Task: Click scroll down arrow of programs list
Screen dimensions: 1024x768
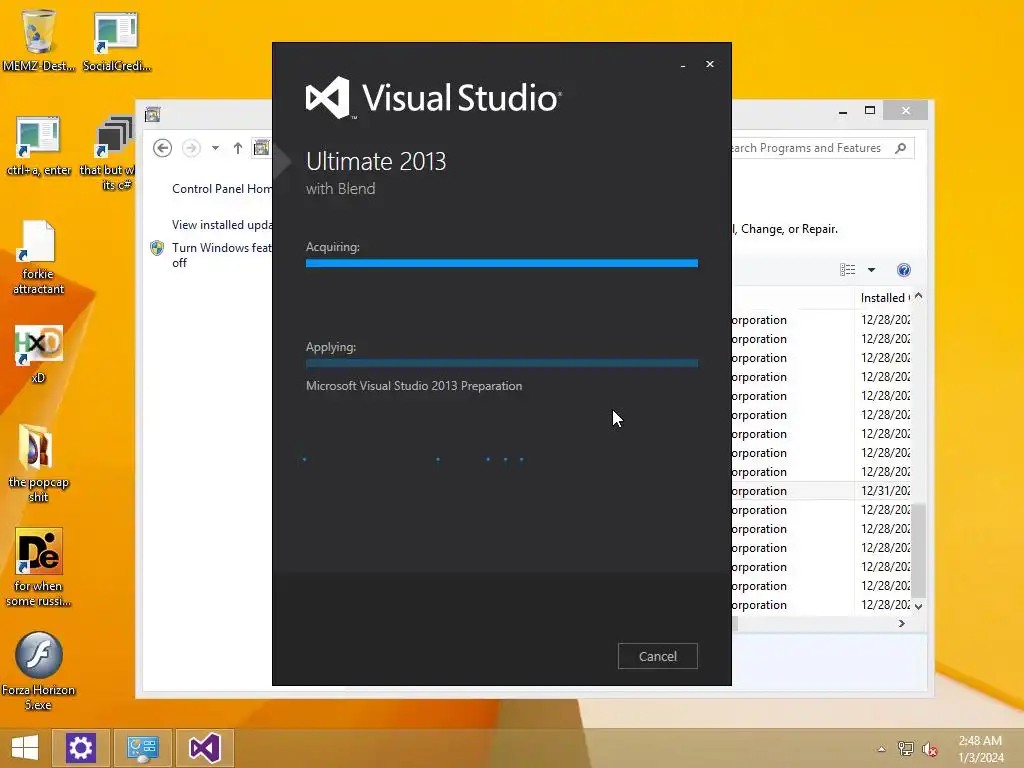Action: point(919,607)
